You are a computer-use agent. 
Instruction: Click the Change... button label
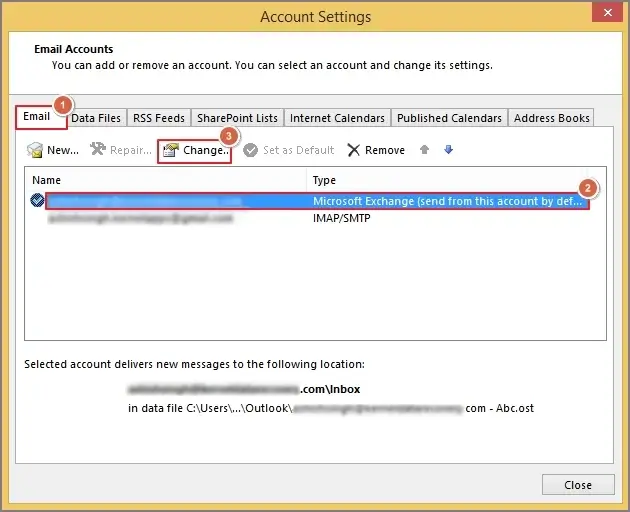(x=206, y=150)
